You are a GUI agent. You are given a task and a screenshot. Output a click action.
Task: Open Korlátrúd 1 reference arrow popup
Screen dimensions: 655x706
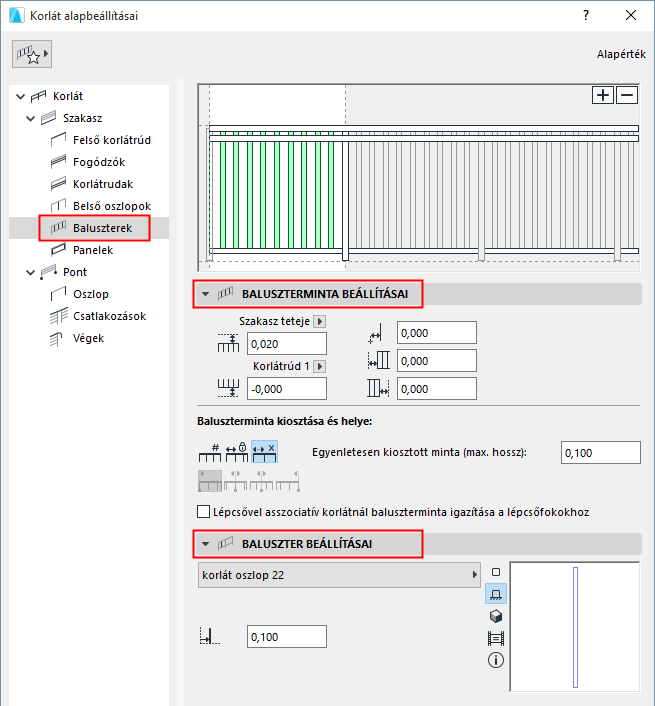(x=320, y=366)
